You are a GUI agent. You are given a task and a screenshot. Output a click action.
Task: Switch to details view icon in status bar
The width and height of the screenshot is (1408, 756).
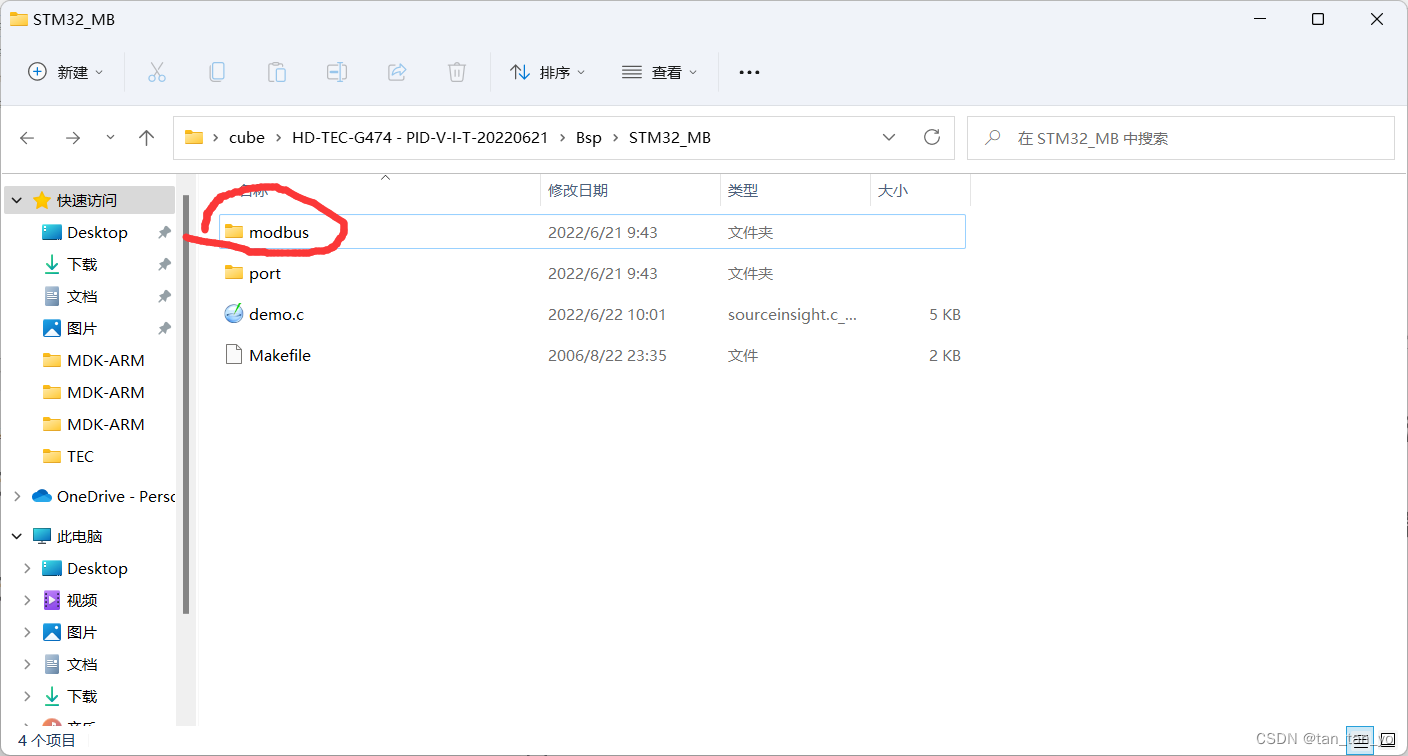point(1358,740)
